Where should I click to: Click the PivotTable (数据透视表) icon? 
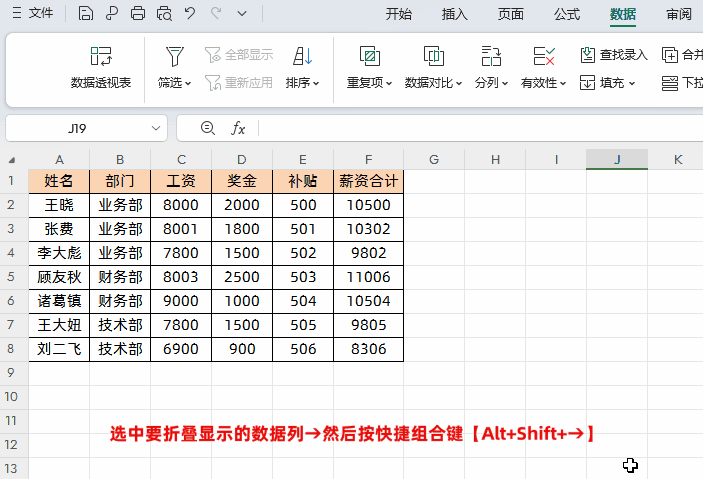point(101,56)
